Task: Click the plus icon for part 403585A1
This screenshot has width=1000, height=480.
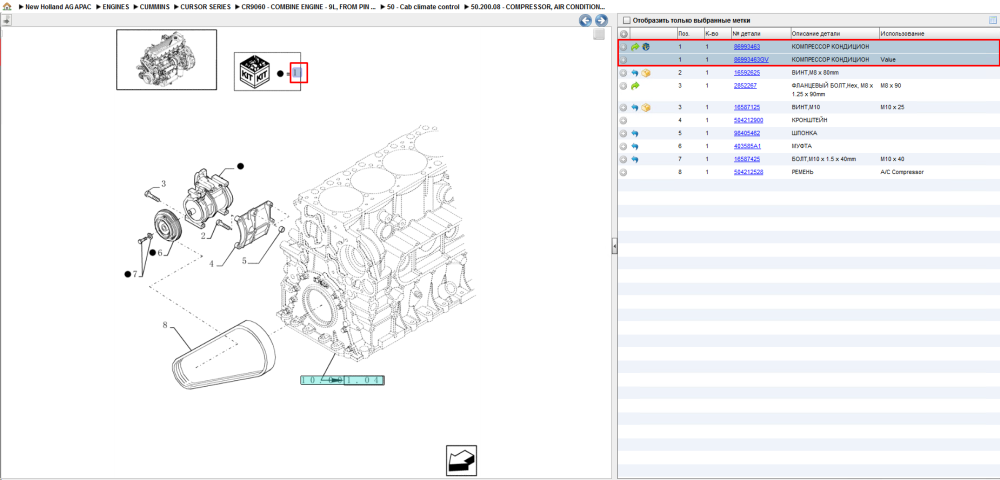Action: tap(624, 146)
